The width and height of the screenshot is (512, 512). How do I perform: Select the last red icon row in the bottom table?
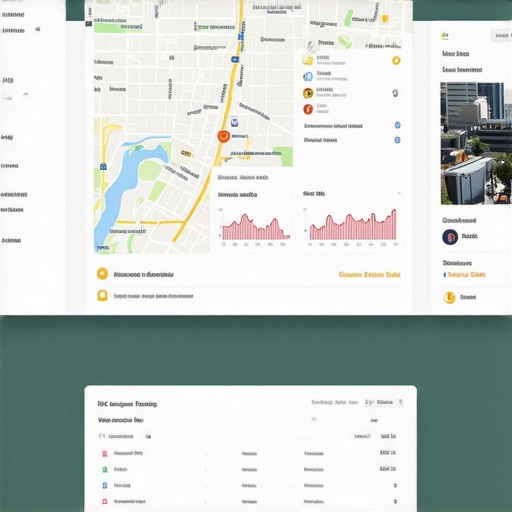[250, 501]
